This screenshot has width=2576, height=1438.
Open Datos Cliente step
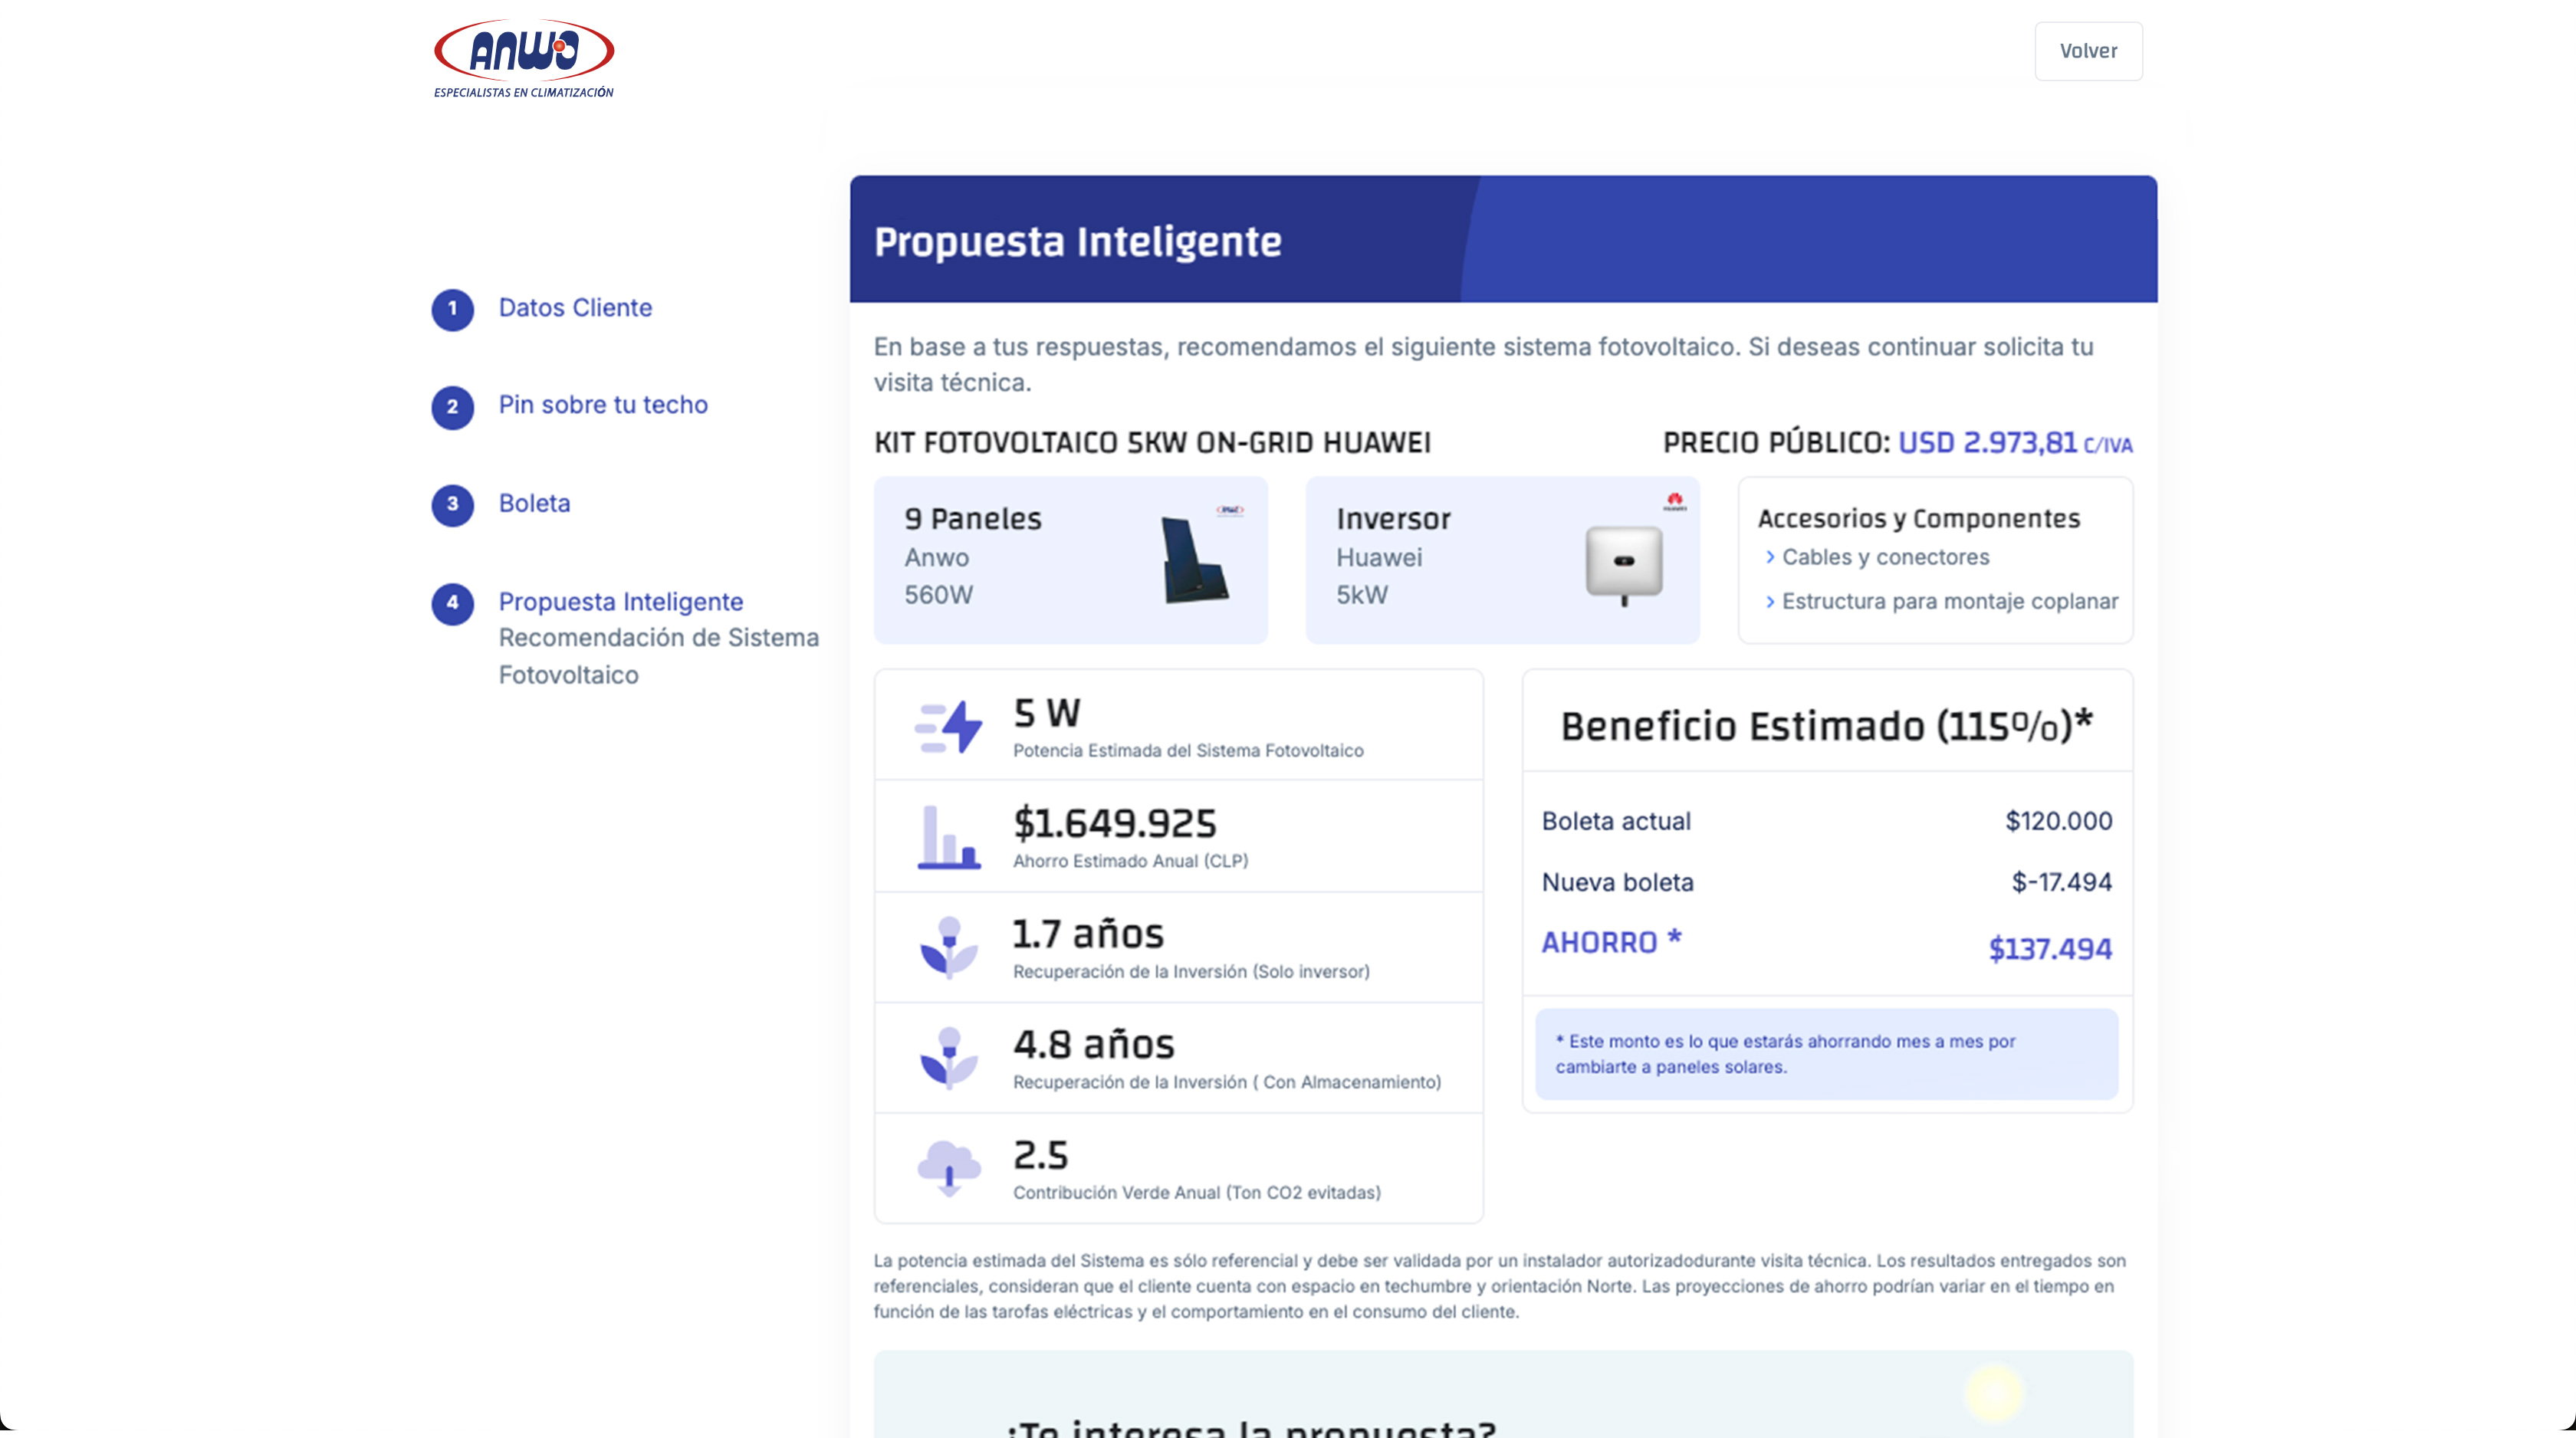click(x=575, y=308)
